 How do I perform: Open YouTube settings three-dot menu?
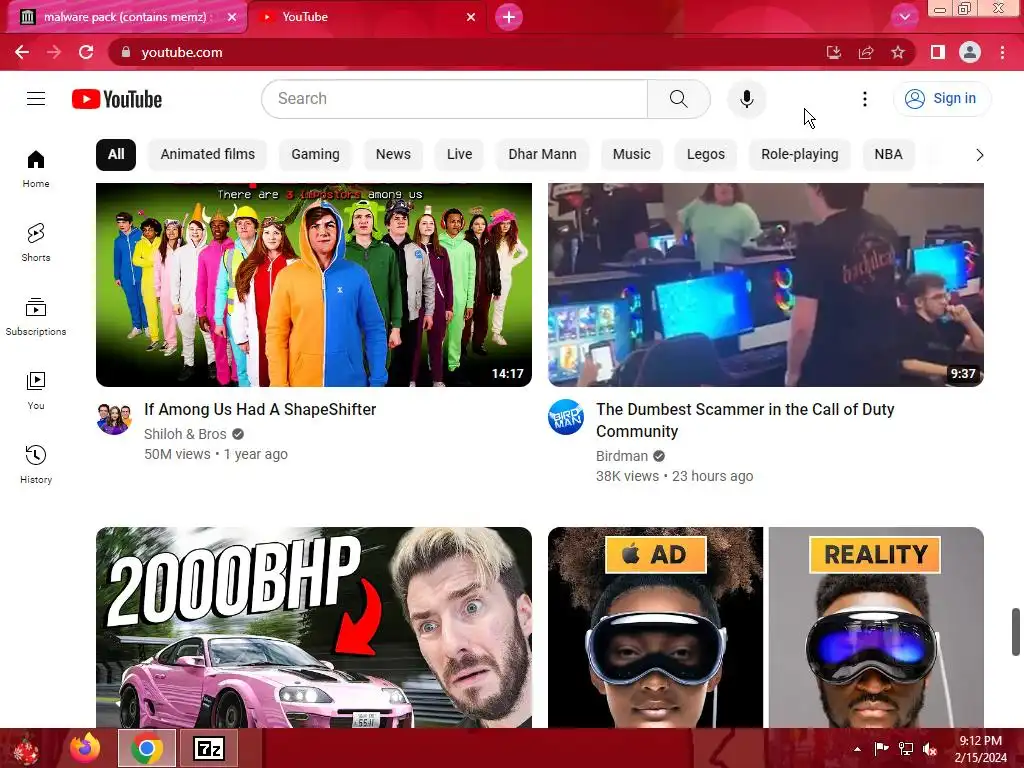[865, 99]
